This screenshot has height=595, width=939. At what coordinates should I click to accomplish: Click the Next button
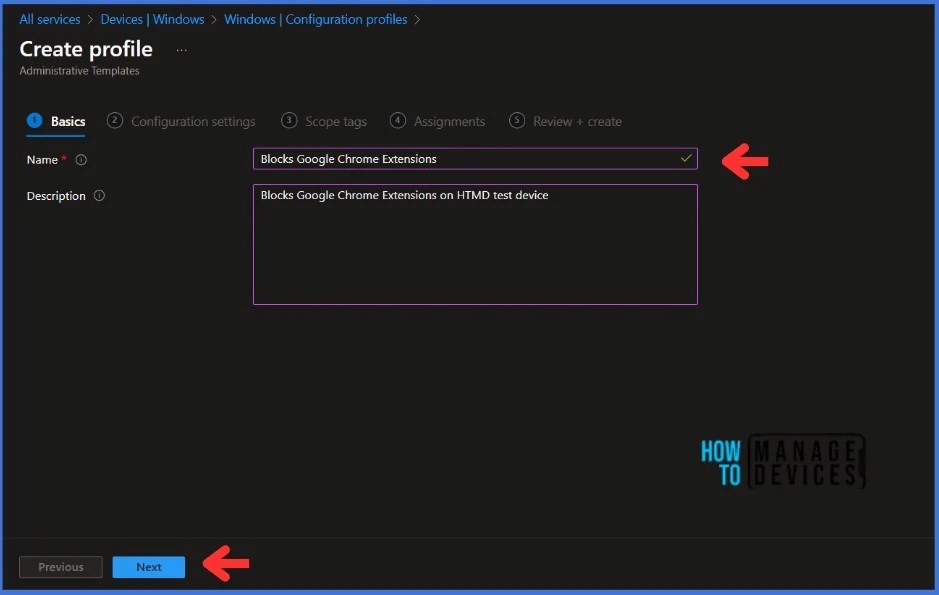148,566
